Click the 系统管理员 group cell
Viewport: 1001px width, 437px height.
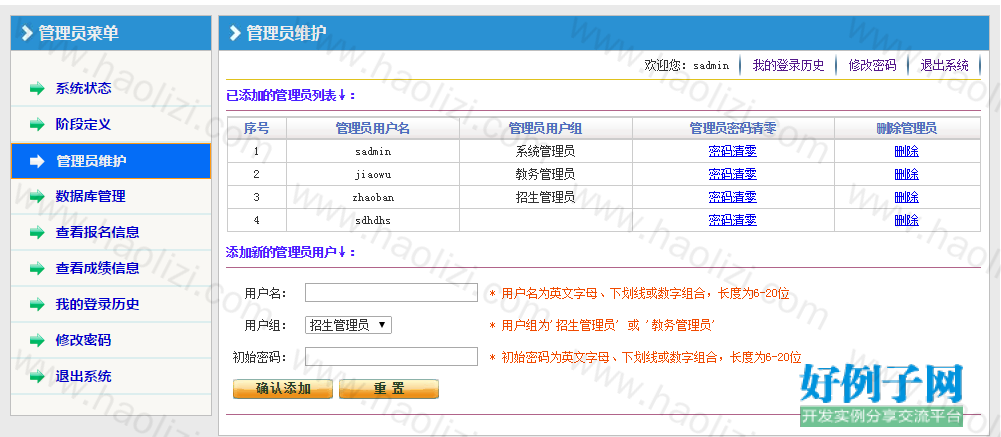pos(545,152)
